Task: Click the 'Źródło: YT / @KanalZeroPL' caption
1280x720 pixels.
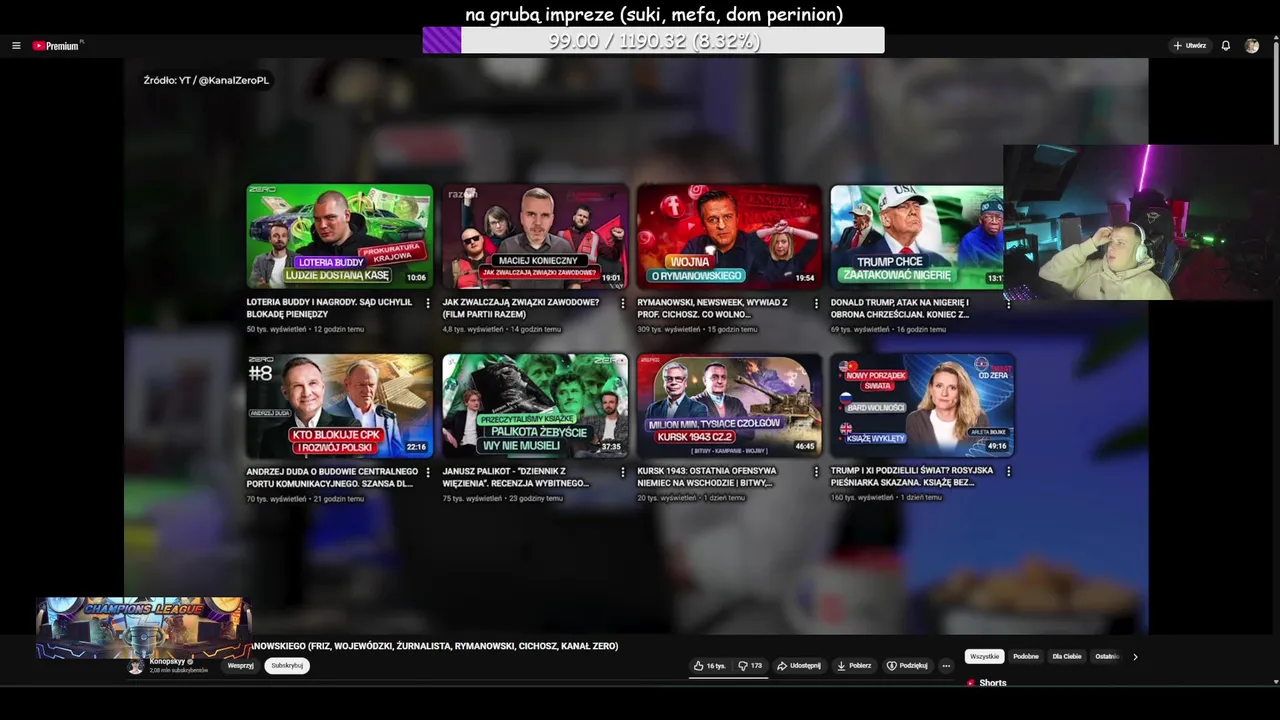Action: (206, 80)
